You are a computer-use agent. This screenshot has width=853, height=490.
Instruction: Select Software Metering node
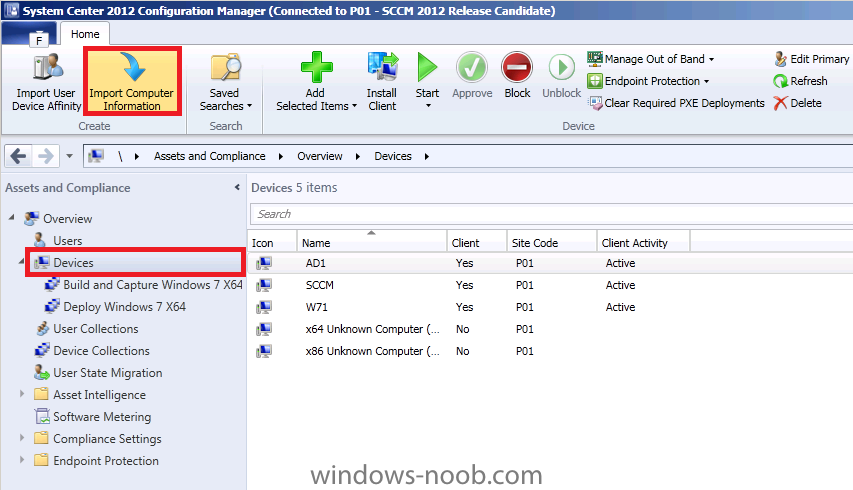point(102,417)
